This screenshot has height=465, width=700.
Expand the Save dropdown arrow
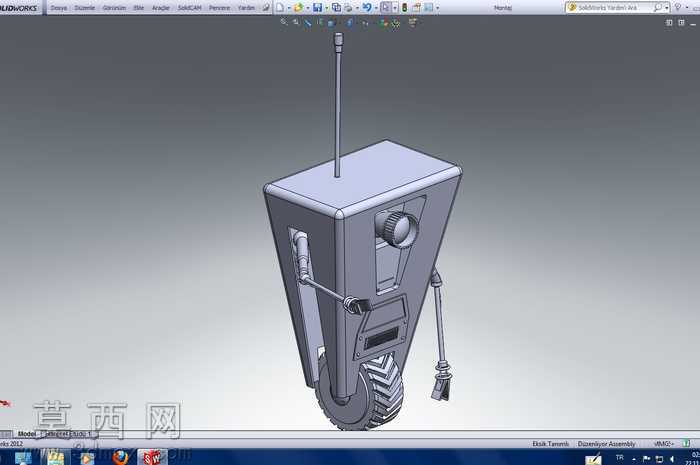(x=327, y=8)
